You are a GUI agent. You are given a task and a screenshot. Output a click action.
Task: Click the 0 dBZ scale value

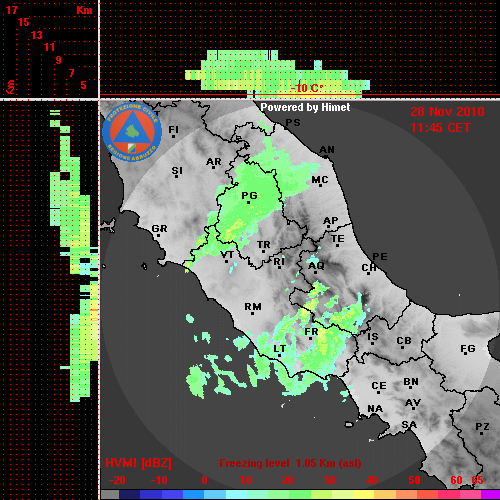pos(204,480)
